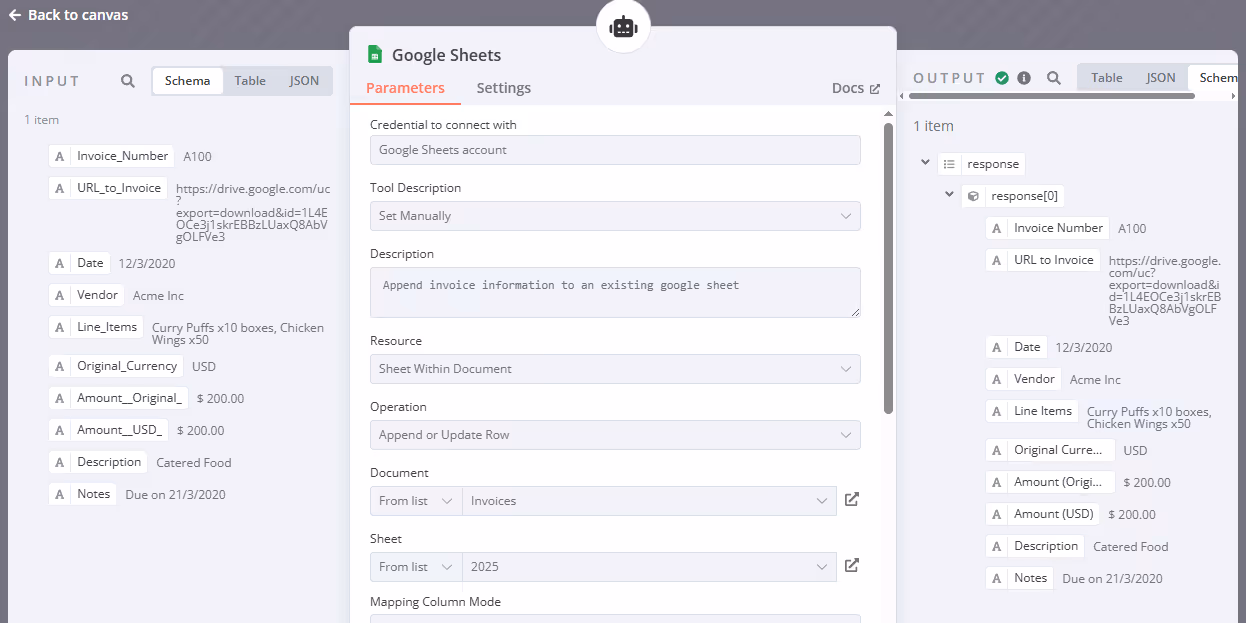Open the Docs link
The height and width of the screenshot is (623, 1246).
tap(856, 88)
